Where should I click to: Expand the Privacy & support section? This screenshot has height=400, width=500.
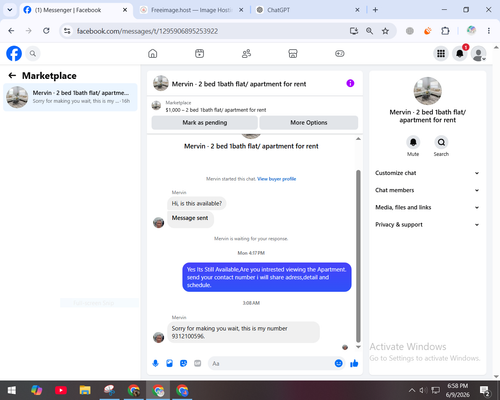pyautogui.click(x=427, y=225)
